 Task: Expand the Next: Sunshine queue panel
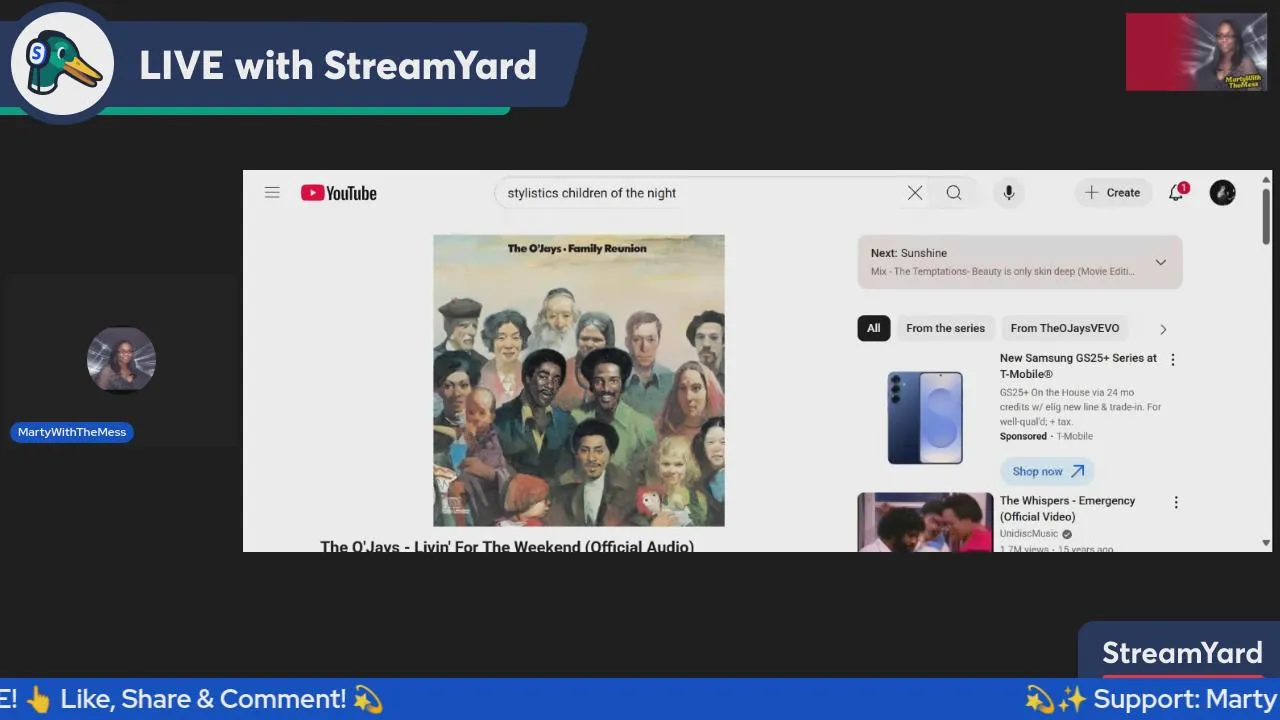[x=1020, y=262]
